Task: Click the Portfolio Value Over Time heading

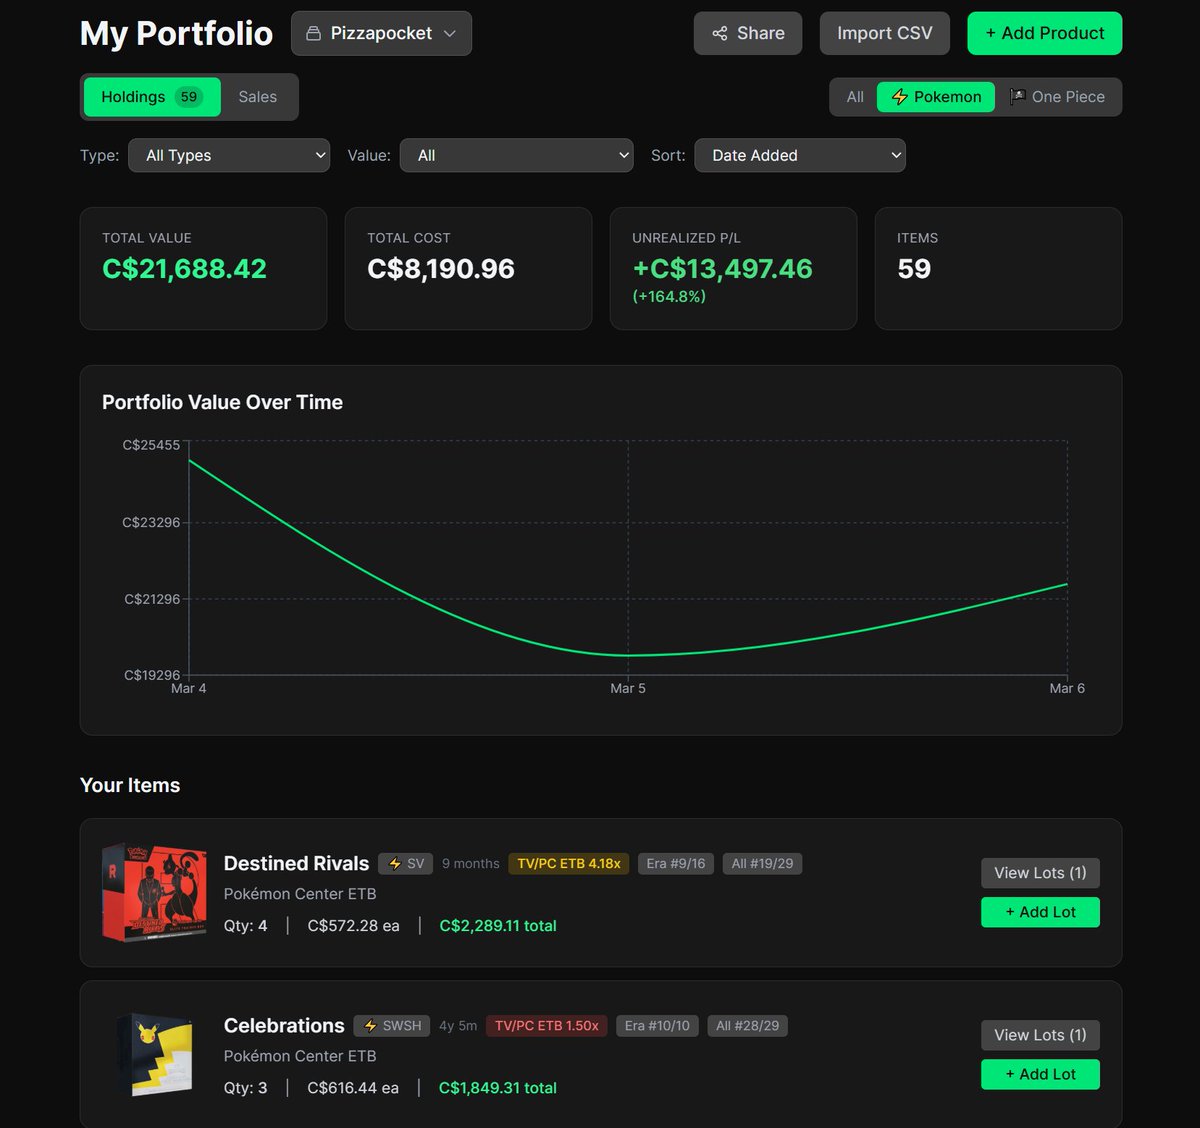Action: (x=222, y=402)
